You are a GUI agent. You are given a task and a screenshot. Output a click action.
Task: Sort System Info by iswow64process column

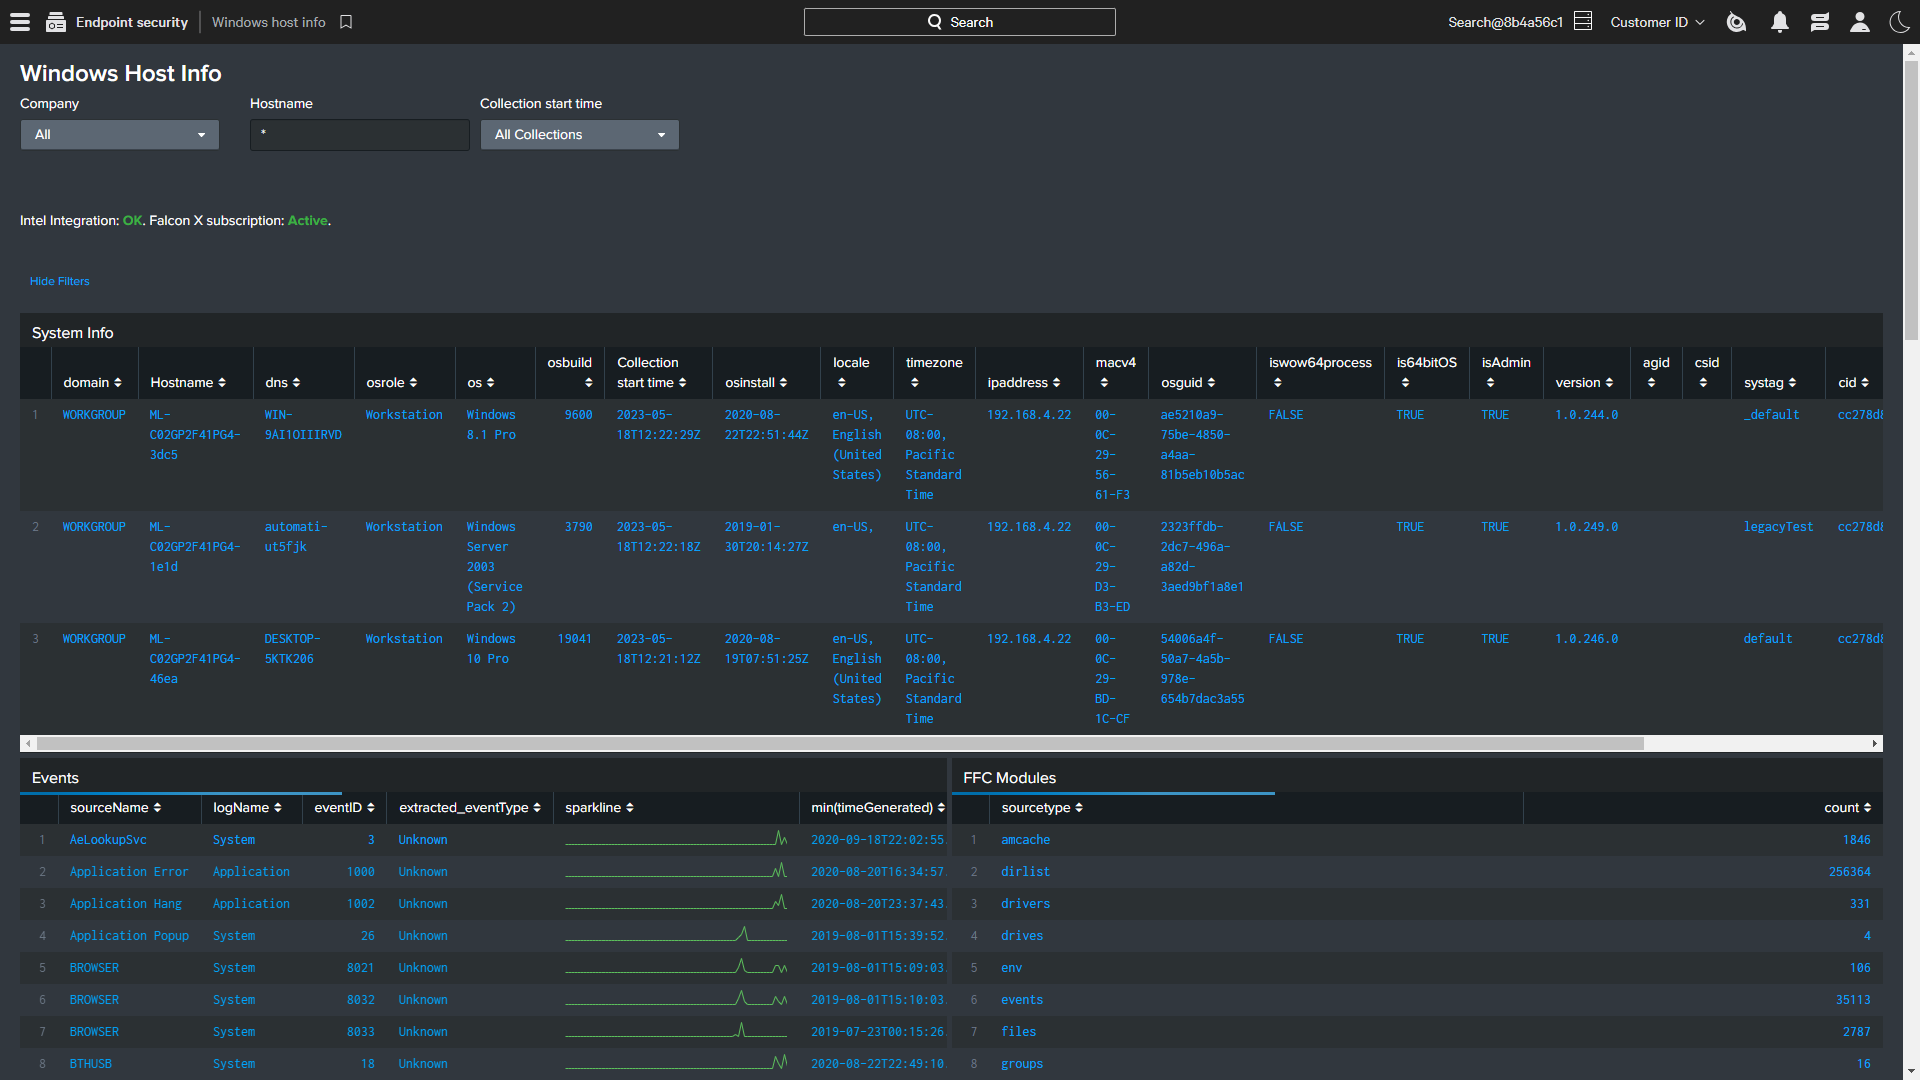click(1320, 372)
